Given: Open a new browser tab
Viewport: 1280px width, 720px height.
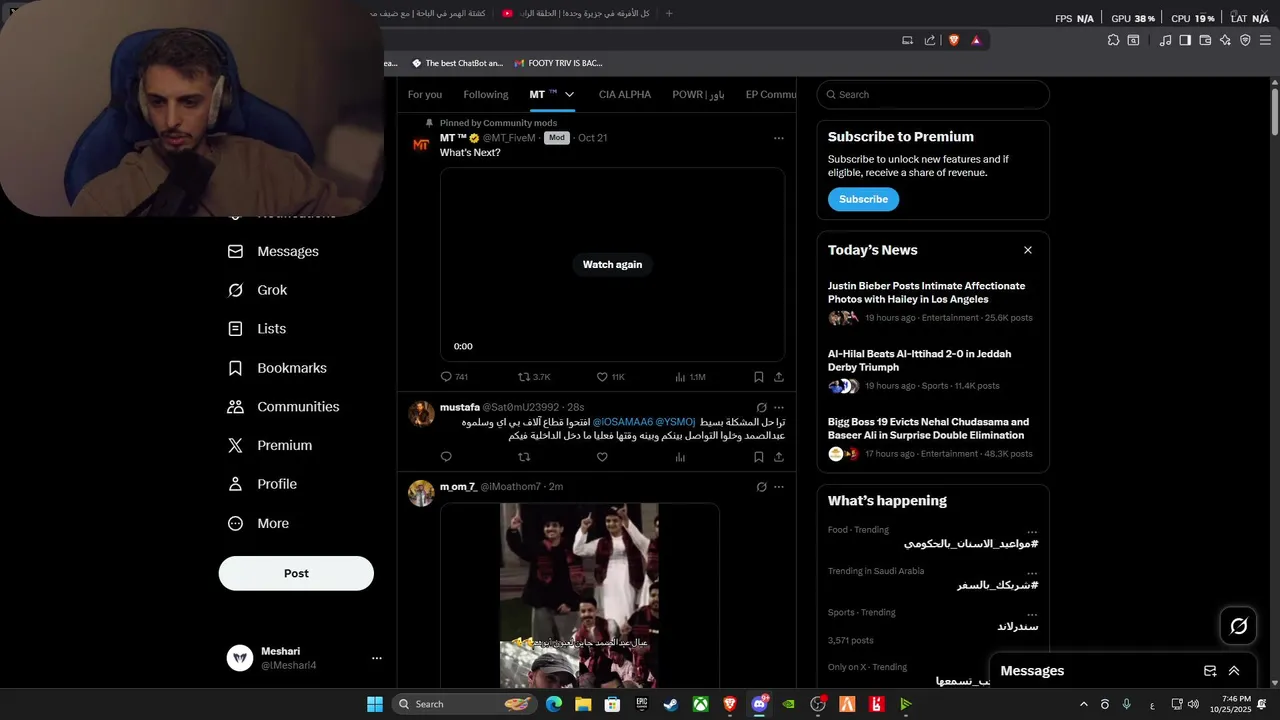Looking at the screenshot, I should (x=669, y=13).
